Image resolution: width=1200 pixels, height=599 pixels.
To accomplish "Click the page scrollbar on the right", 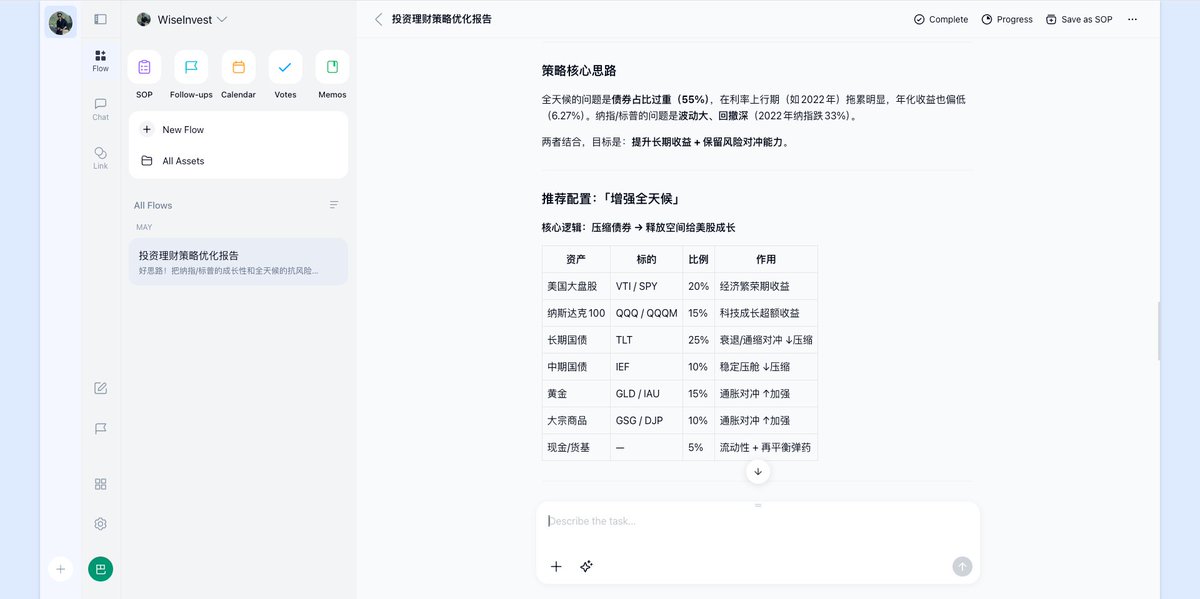I will click(1158, 330).
